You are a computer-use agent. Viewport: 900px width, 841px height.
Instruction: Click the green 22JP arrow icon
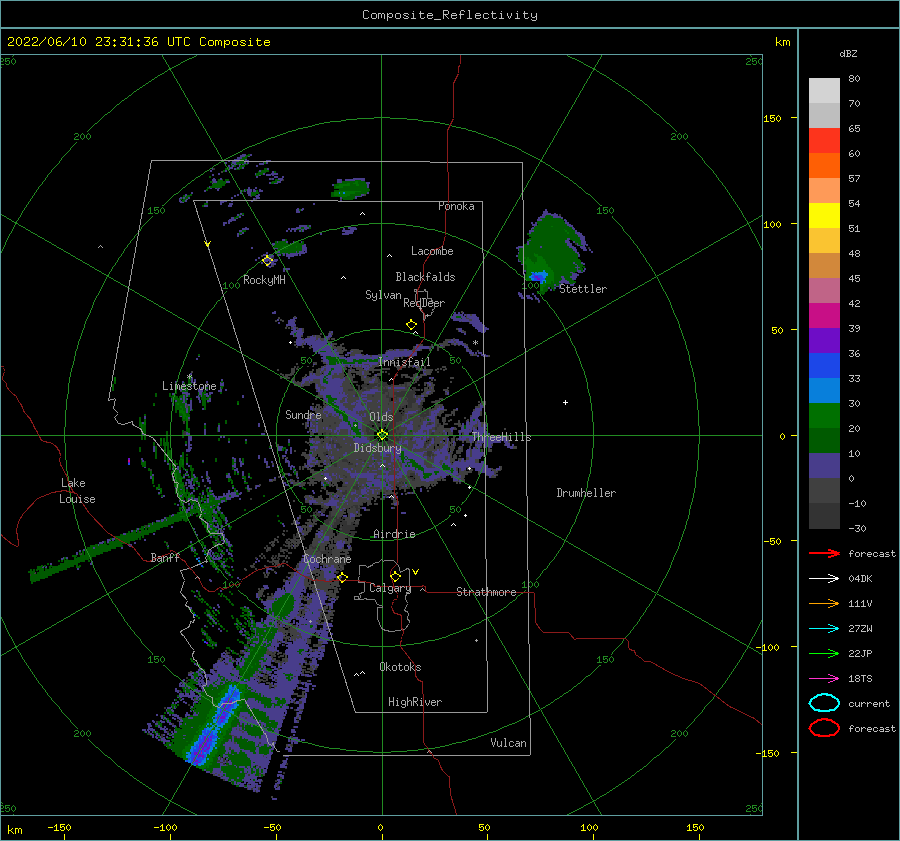coord(824,653)
